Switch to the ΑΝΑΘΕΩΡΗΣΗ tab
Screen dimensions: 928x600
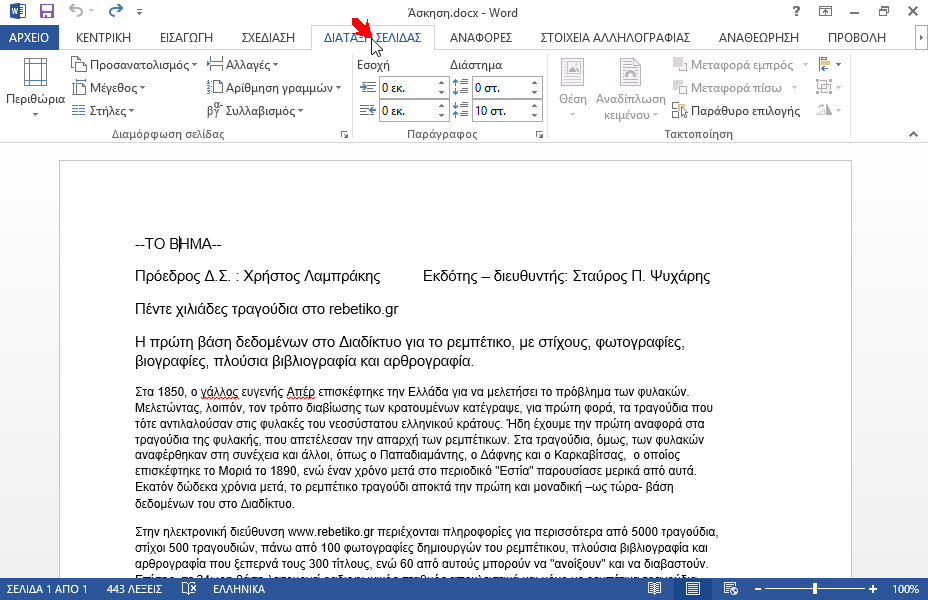pyautogui.click(x=759, y=37)
